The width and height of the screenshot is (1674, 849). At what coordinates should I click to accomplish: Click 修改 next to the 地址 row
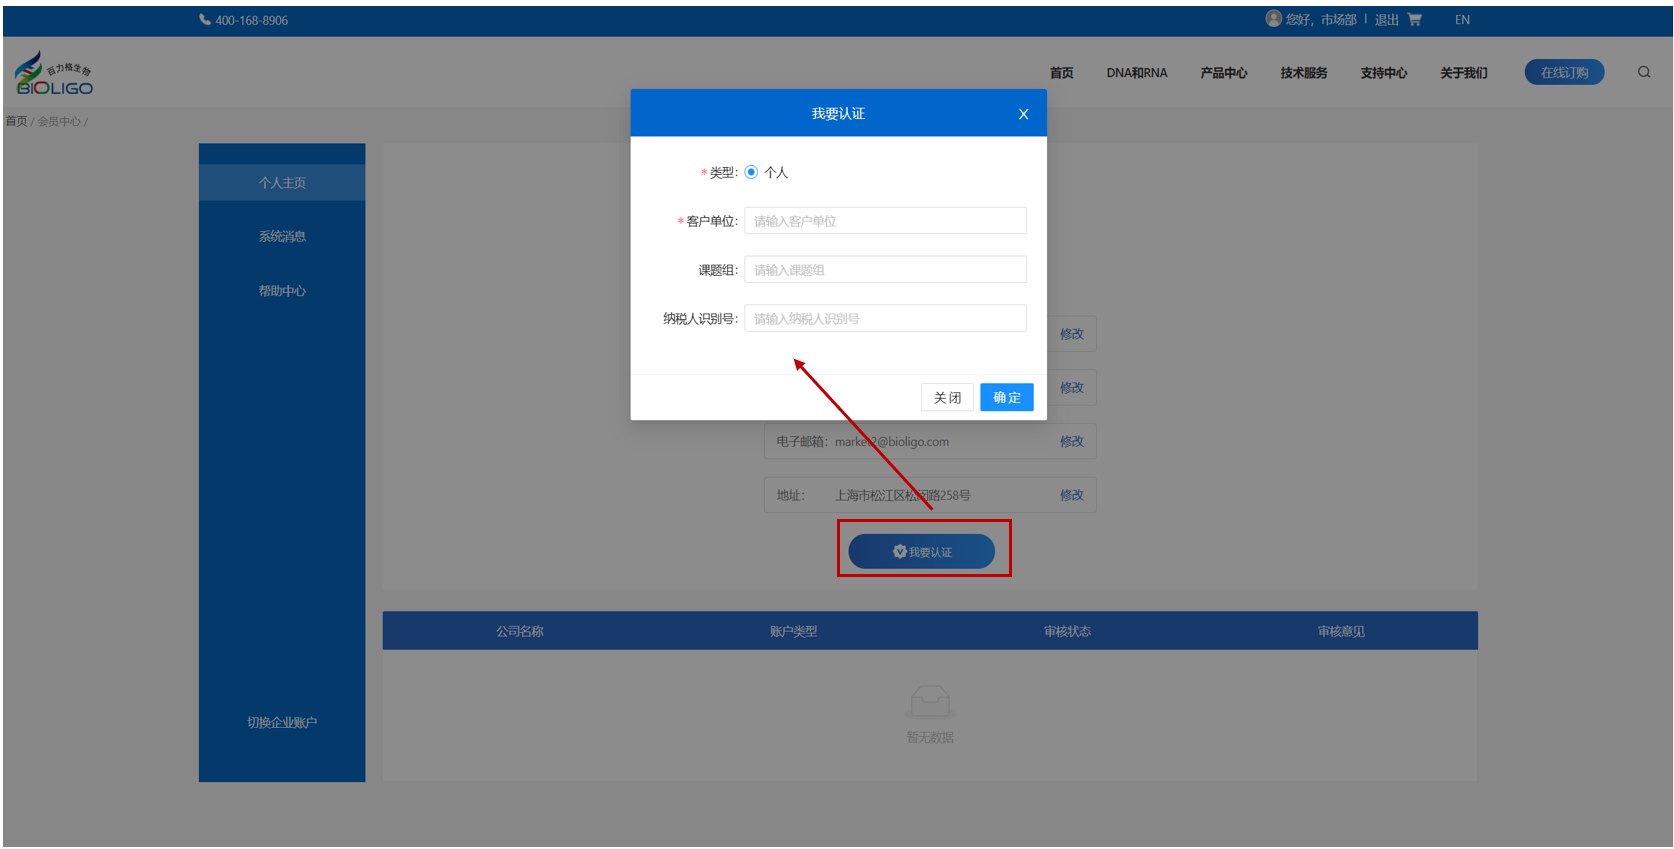[x=1072, y=495]
